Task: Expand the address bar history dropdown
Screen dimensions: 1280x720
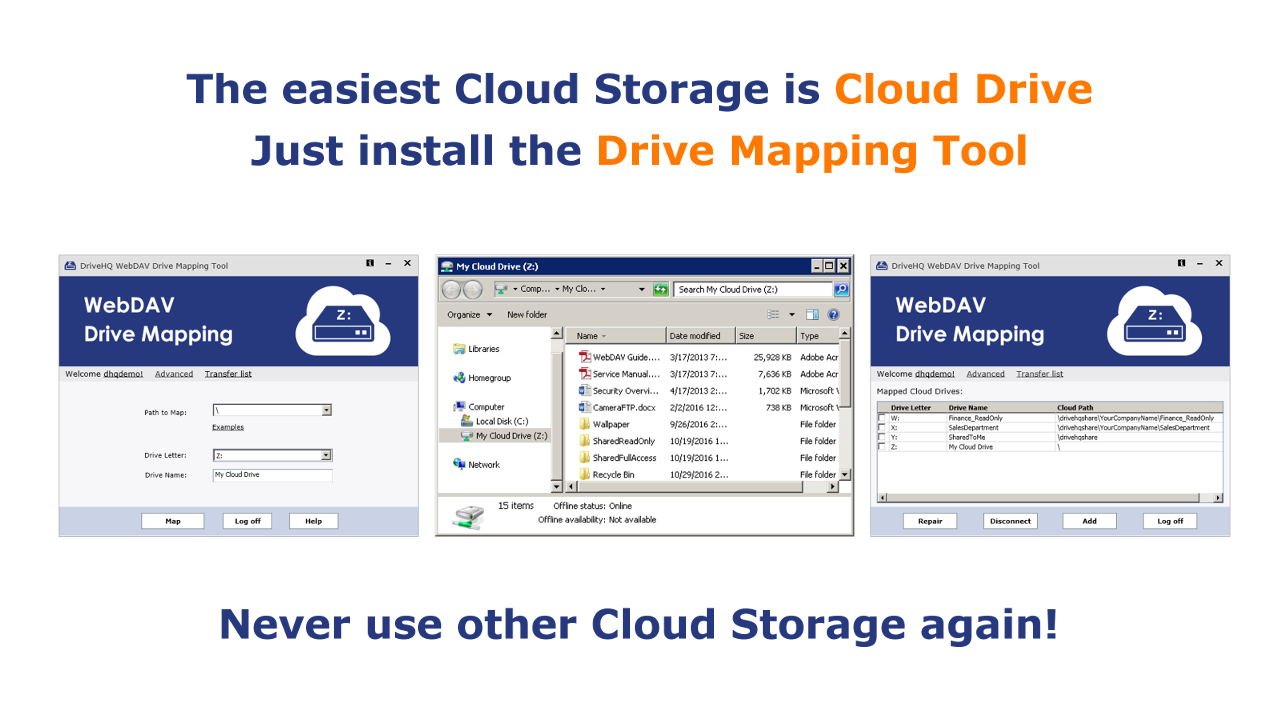Action: [642, 289]
